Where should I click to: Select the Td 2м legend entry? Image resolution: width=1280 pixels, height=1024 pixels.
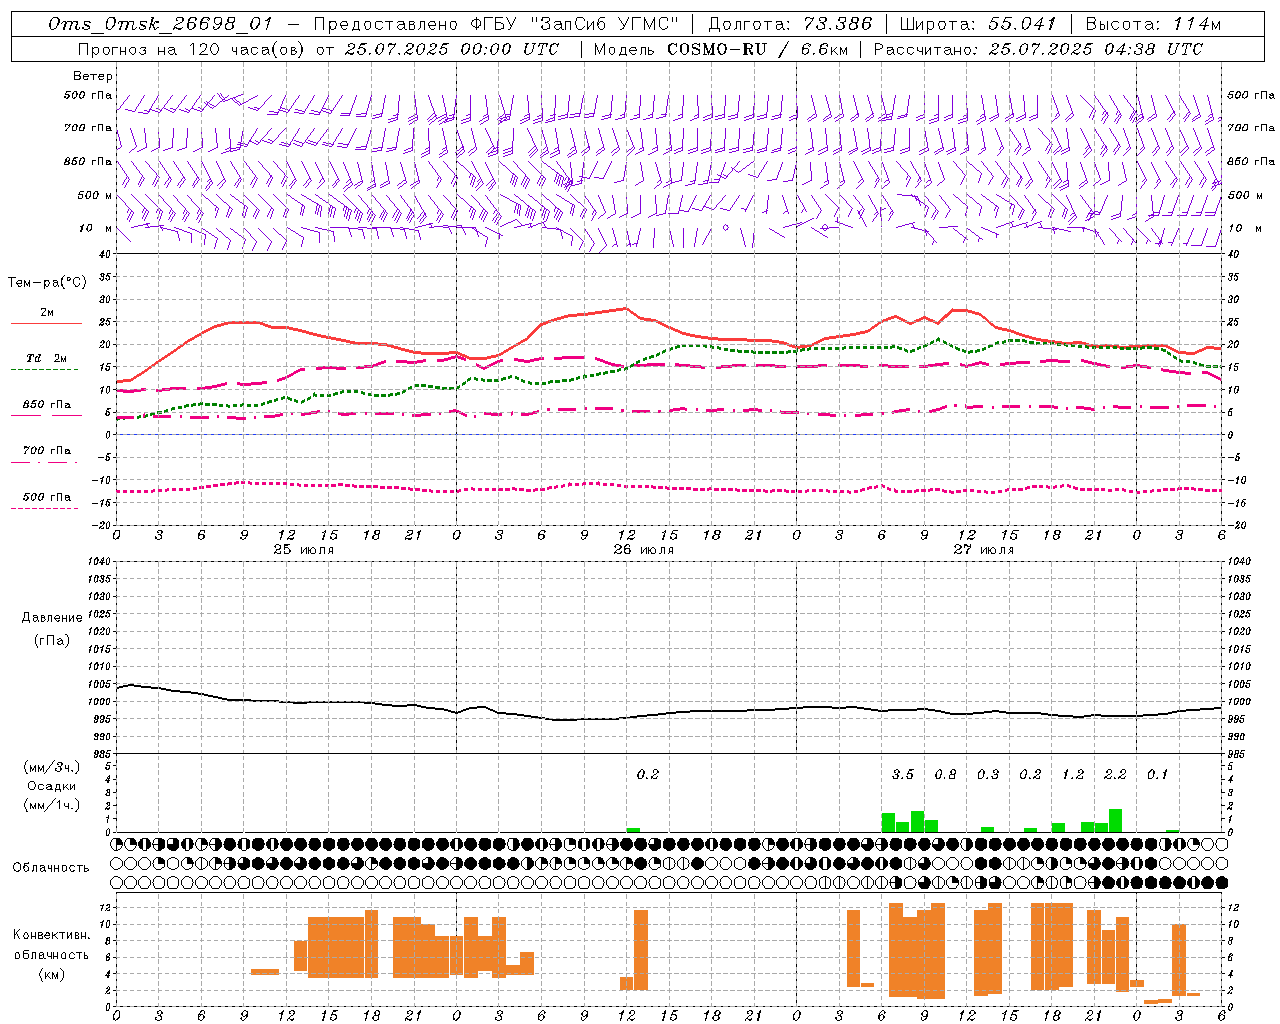pyautogui.click(x=47, y=358)
